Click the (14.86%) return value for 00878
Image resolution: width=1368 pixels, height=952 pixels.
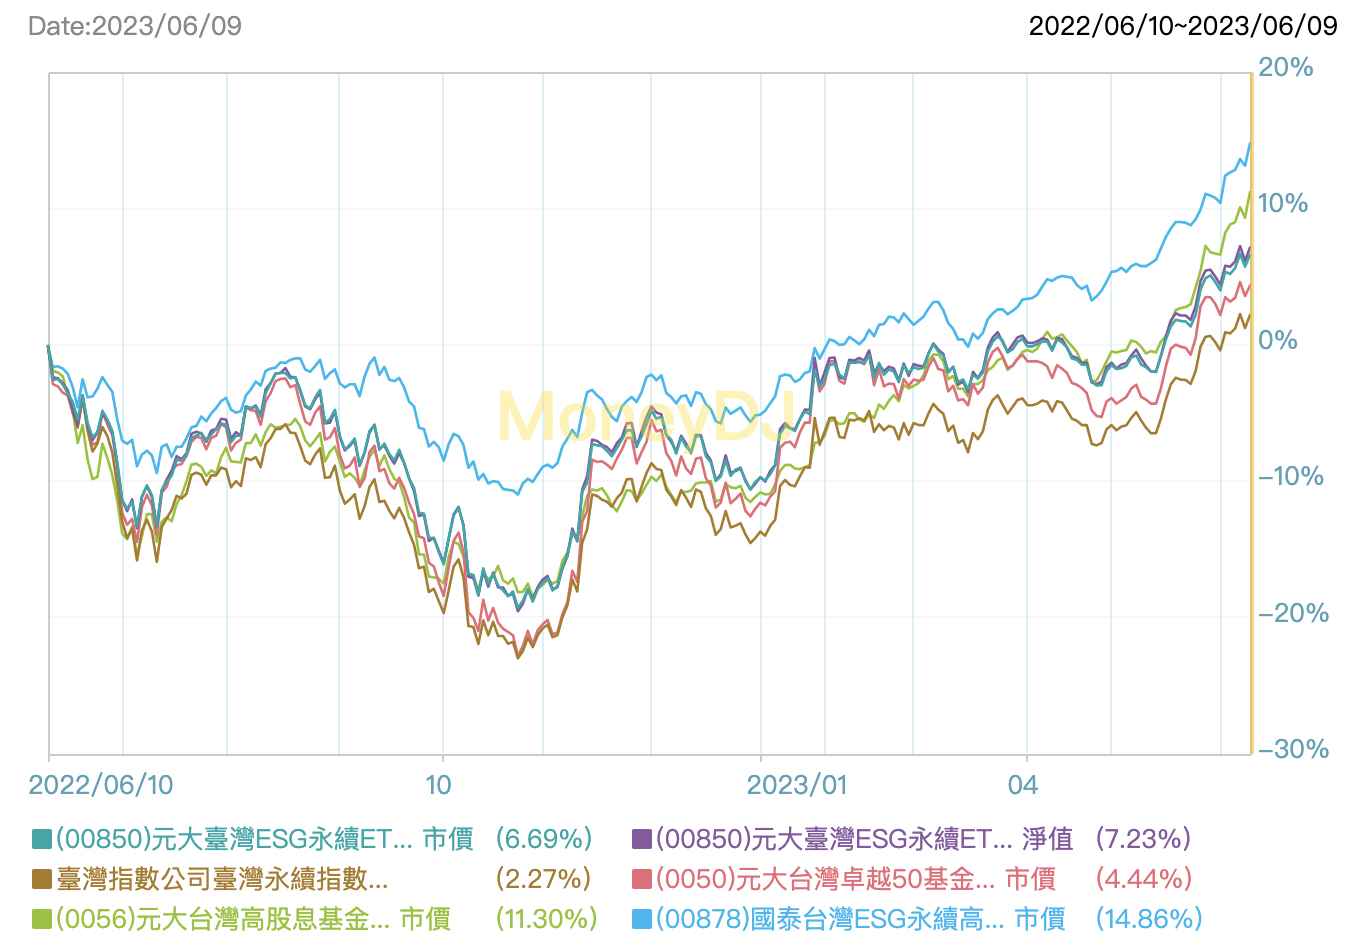1149,919
